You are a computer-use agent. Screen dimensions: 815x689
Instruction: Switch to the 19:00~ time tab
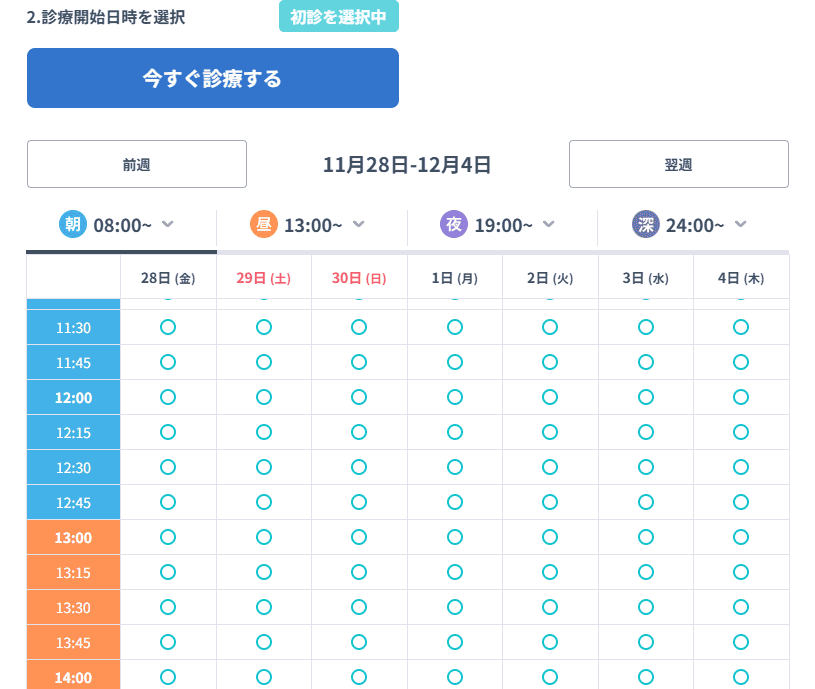pos(503,226)
